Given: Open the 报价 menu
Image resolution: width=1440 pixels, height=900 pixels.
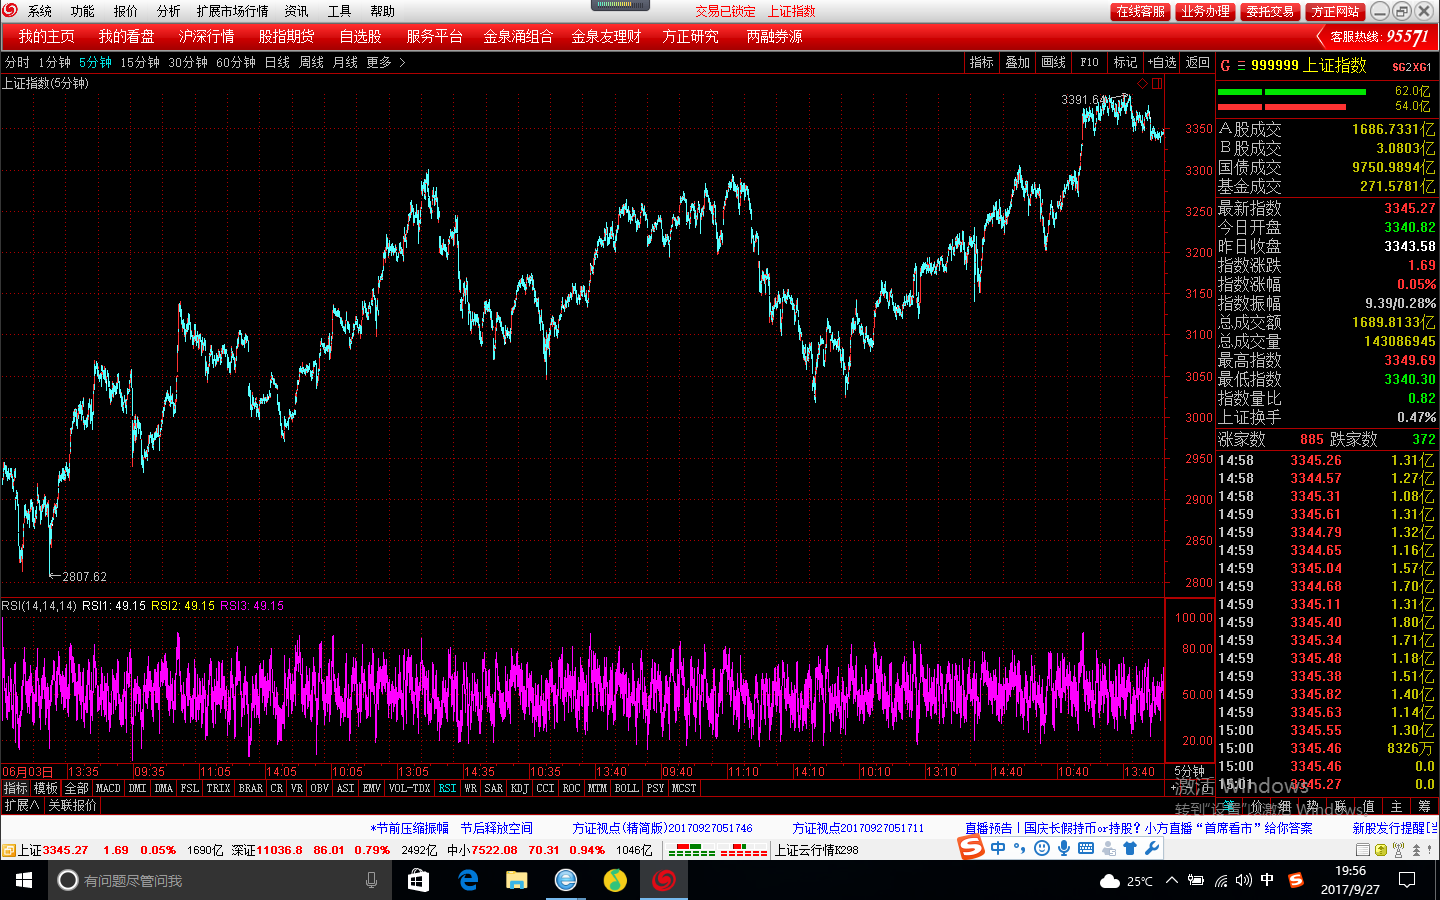Looking at the screenshot, I should [126, 11].
